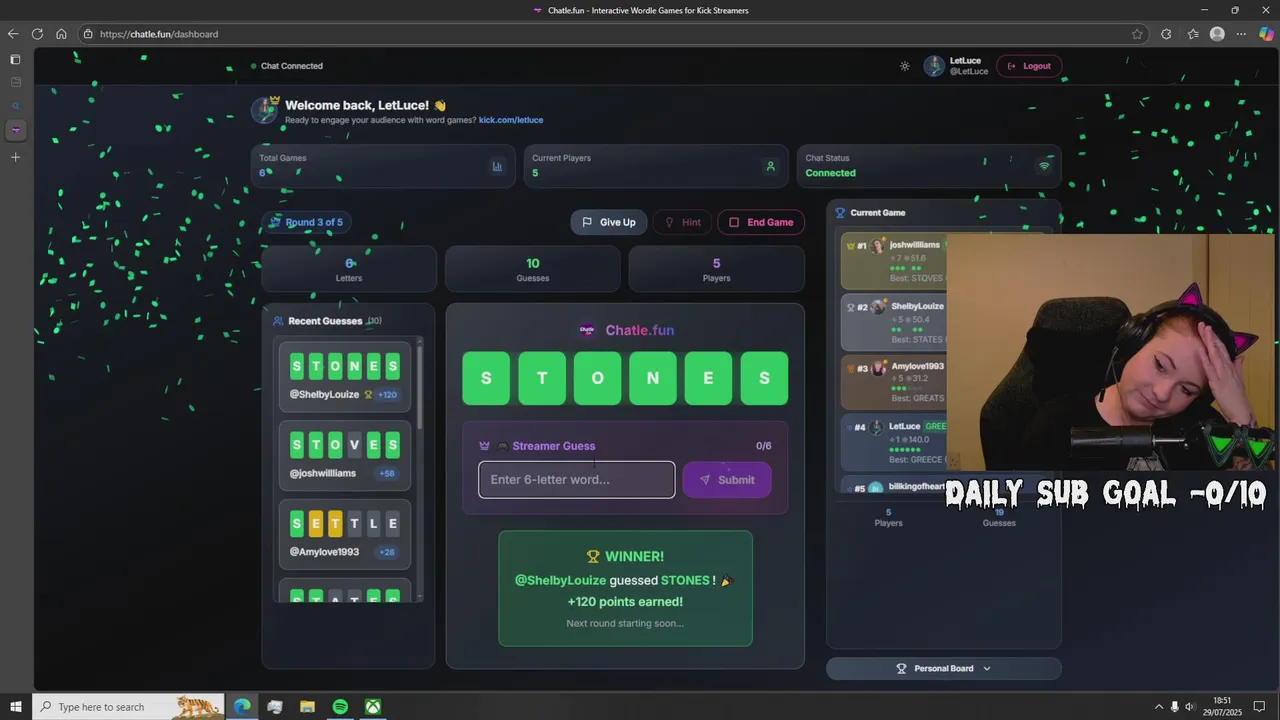
Task: Open Microsoft Edge from the taskbar
Action: (x=242, y=707)
